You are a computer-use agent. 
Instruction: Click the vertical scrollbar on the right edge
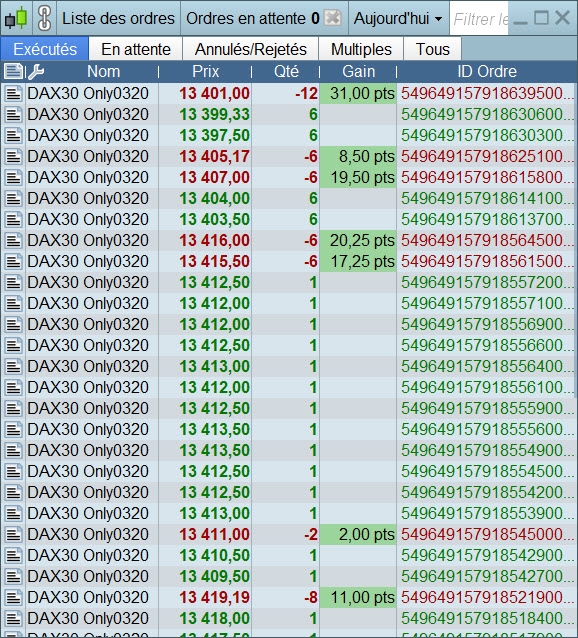click(x=576, y=240)
